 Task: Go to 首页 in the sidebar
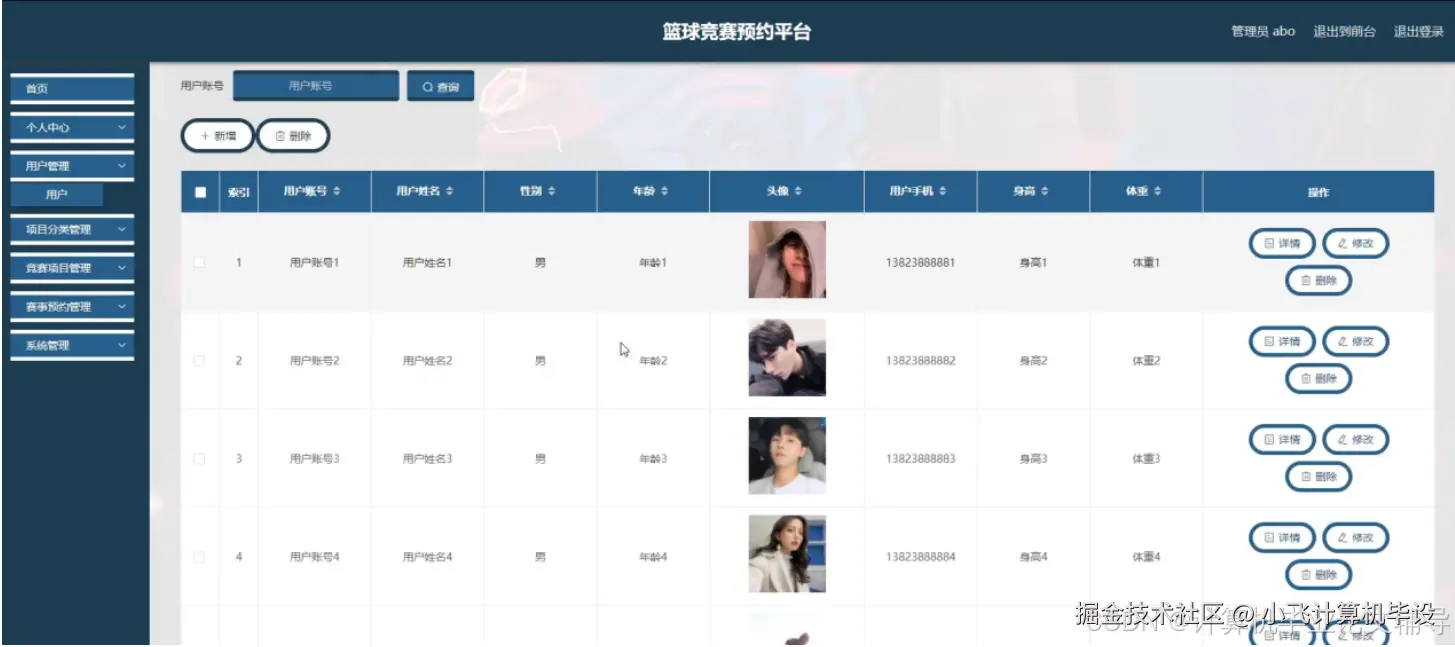click(x=72, y=89)
